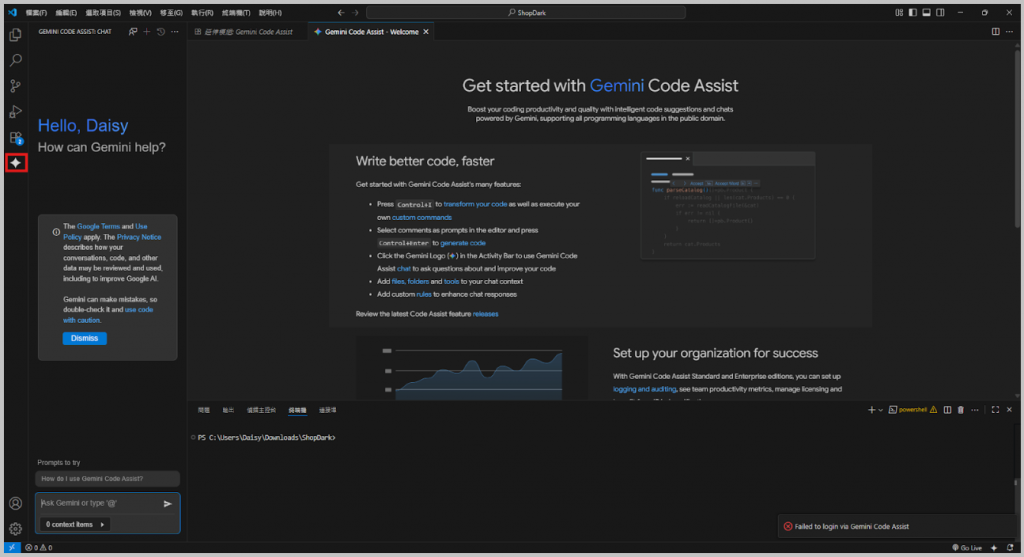Toggle the primary side bar
The width and height of the screenshot is (1024, 557).
point(912,12)
